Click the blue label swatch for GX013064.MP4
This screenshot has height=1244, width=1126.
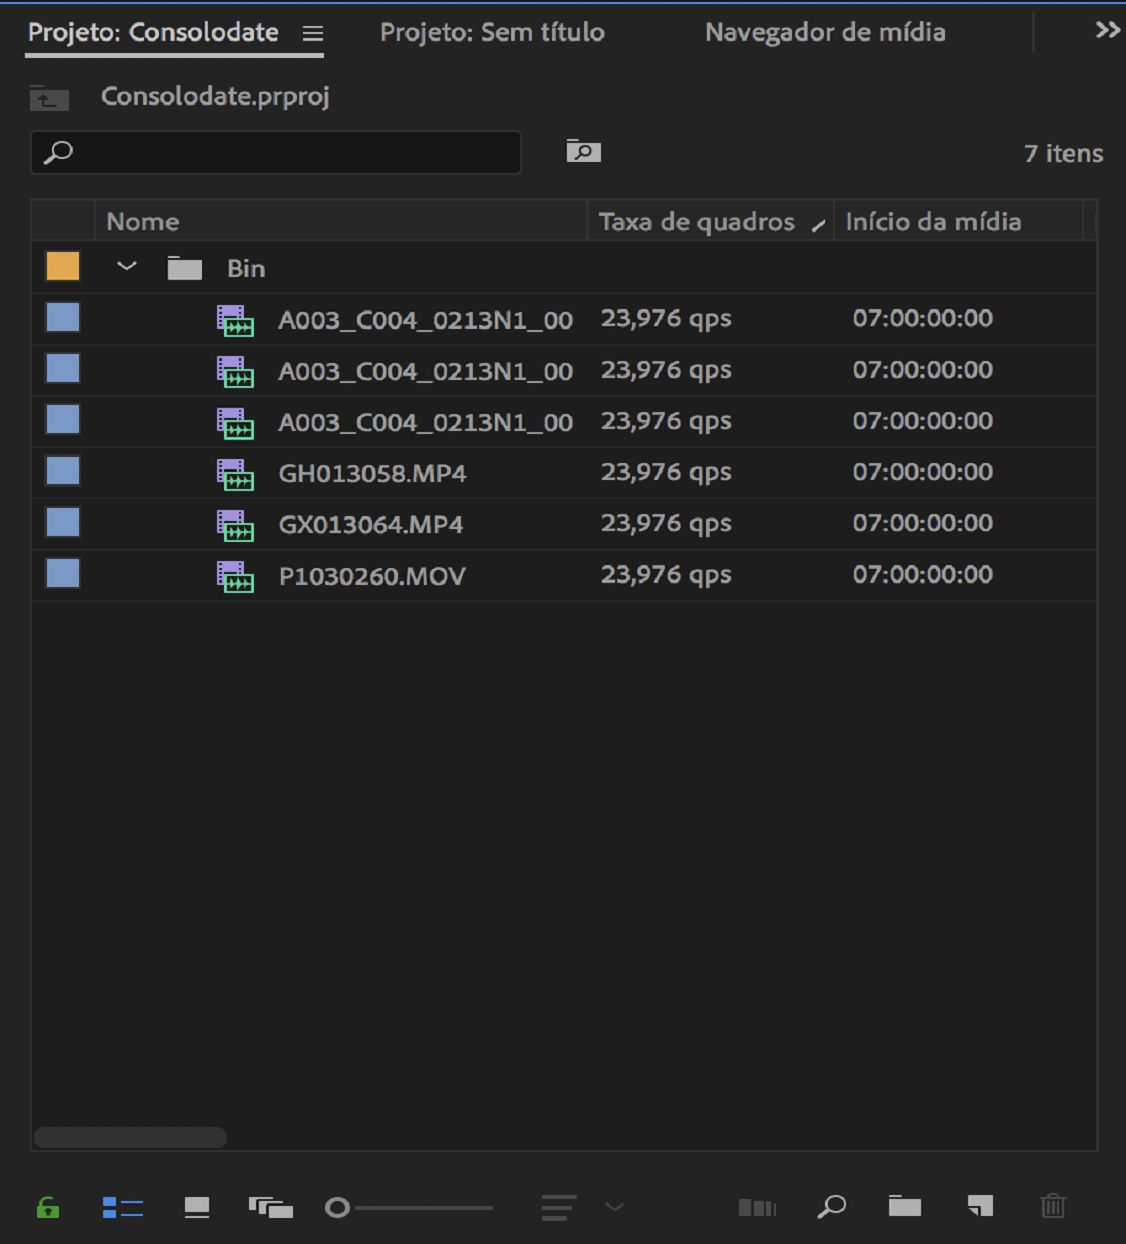tap(63, 522)
